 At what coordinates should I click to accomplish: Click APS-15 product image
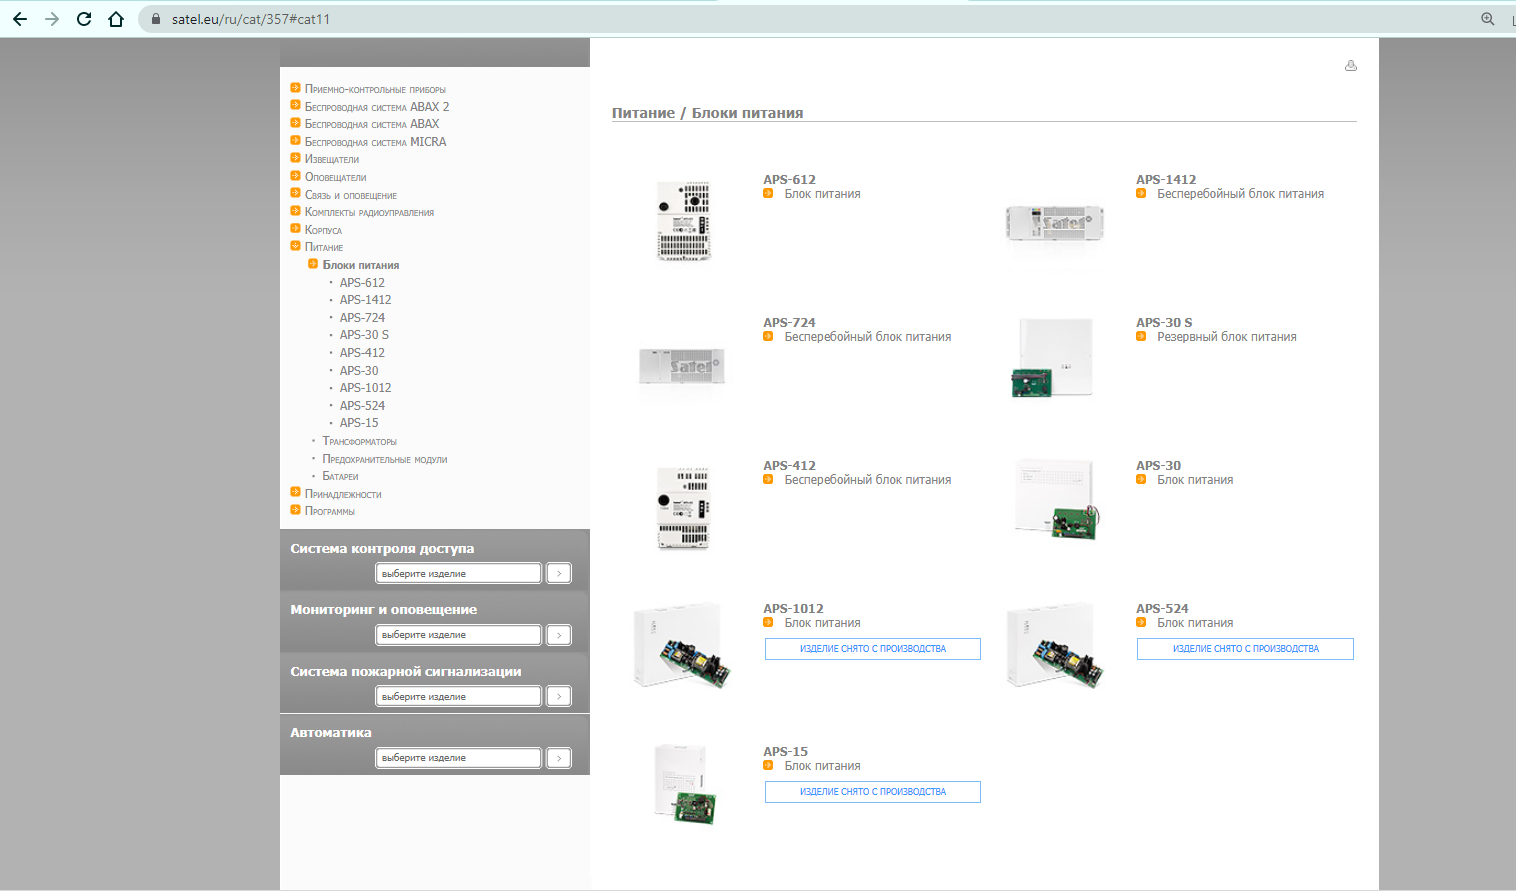pos(687,785)
